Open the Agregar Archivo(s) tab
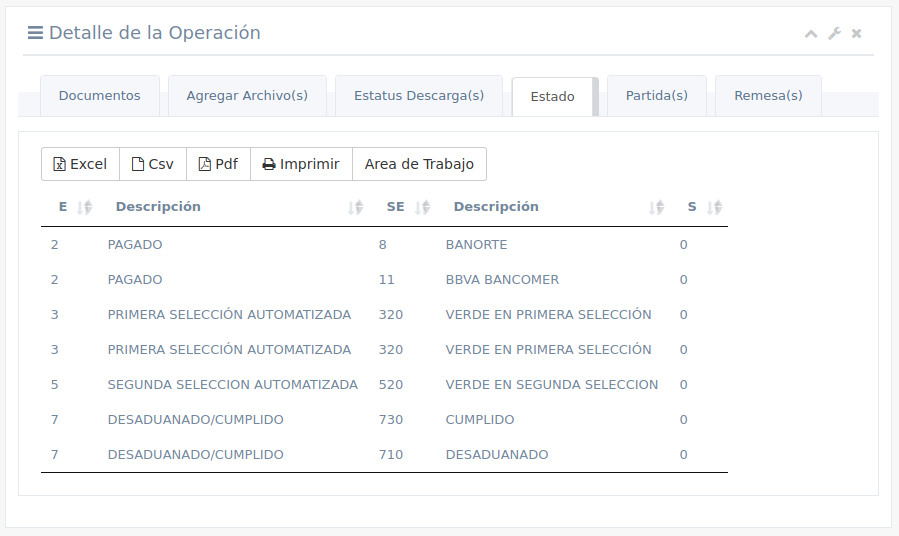Screen dimensions: 899x536 (247, 96)
